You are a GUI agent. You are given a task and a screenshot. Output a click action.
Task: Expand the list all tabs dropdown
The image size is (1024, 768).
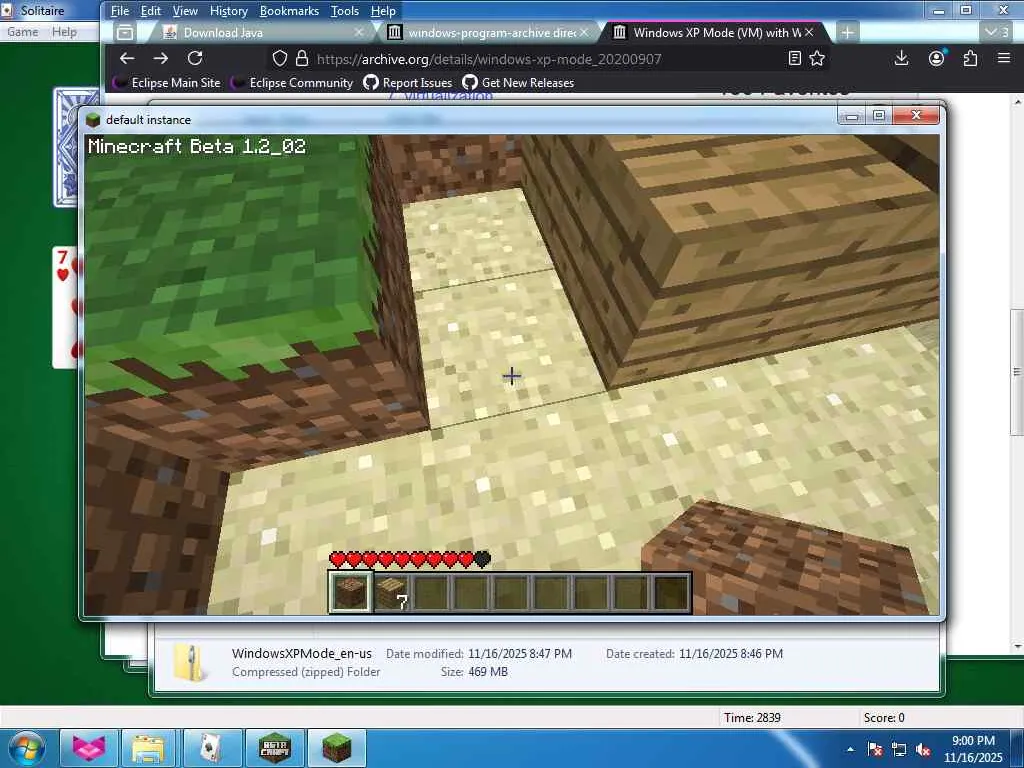[997, 32]
